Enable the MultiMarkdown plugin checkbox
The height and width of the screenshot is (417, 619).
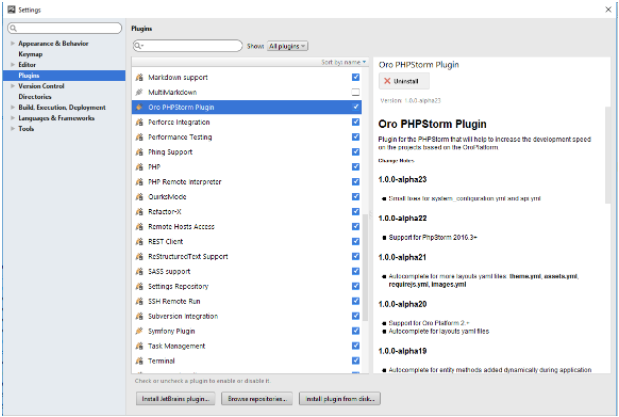pyautogui.click(x=356, y=92)
